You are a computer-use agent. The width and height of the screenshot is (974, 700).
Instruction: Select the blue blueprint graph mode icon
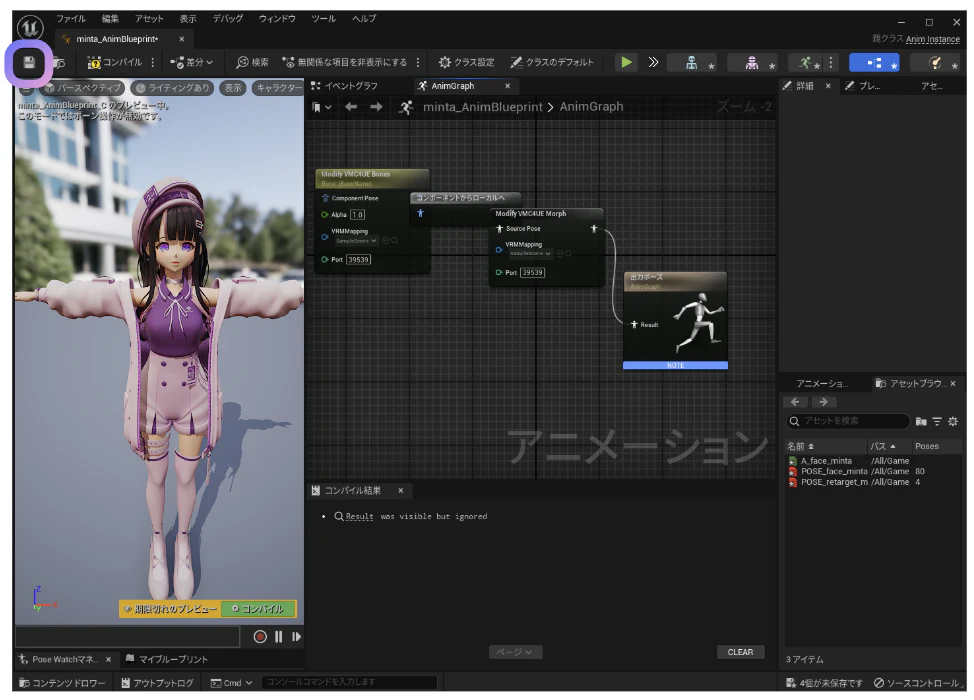[x=874, y=62]
